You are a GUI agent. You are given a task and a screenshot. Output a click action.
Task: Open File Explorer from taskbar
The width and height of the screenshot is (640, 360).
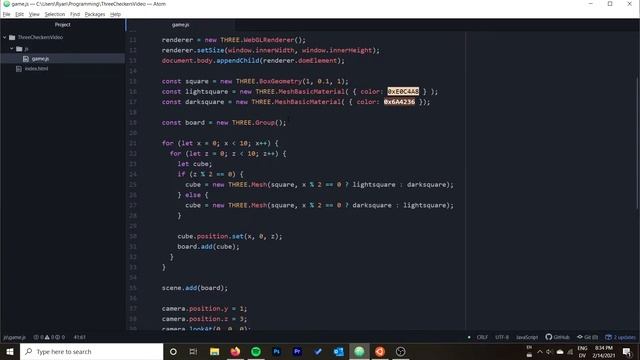214,351
